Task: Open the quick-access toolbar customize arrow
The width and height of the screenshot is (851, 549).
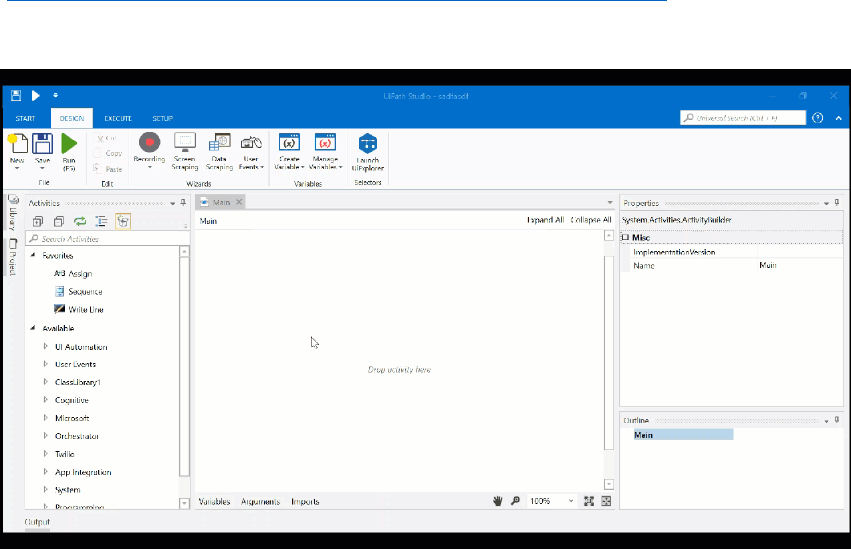Action: (55, 95)
